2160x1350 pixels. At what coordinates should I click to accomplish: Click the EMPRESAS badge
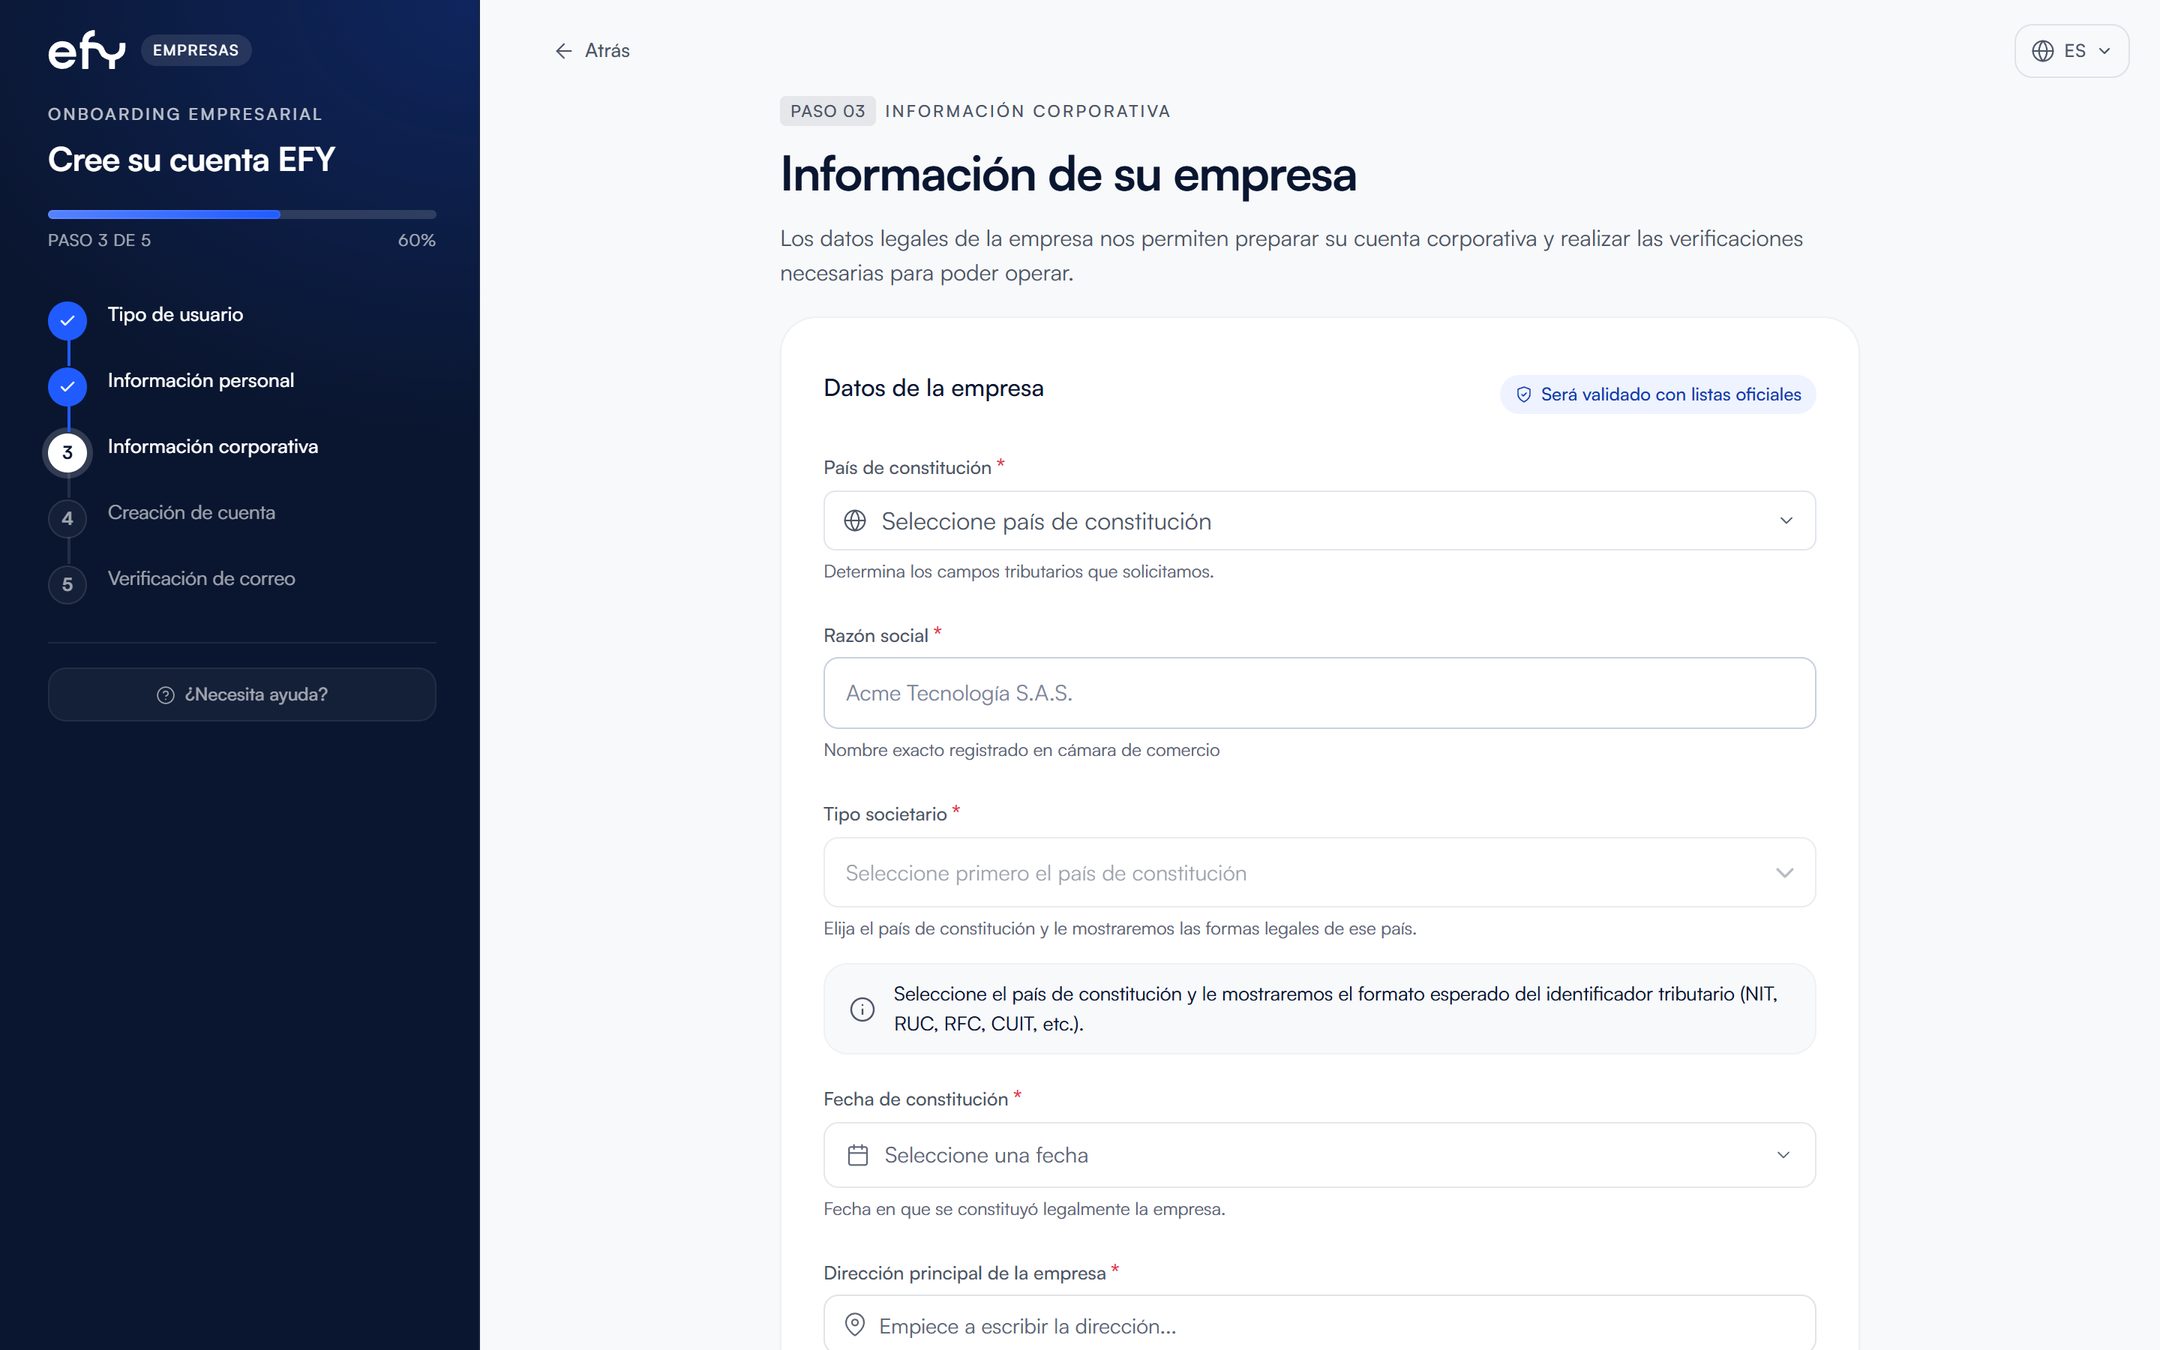coord(196,50)
